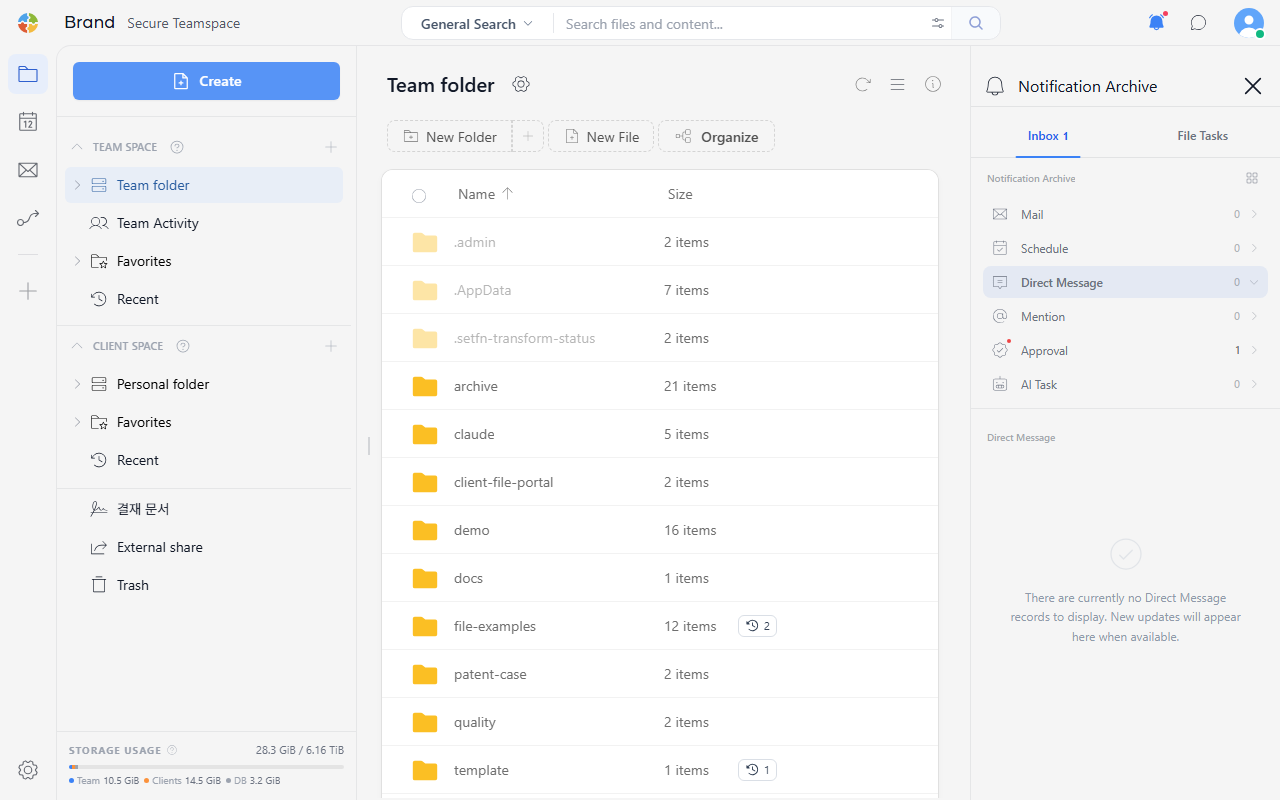Sort by Name column header

(x=484, y=194)
